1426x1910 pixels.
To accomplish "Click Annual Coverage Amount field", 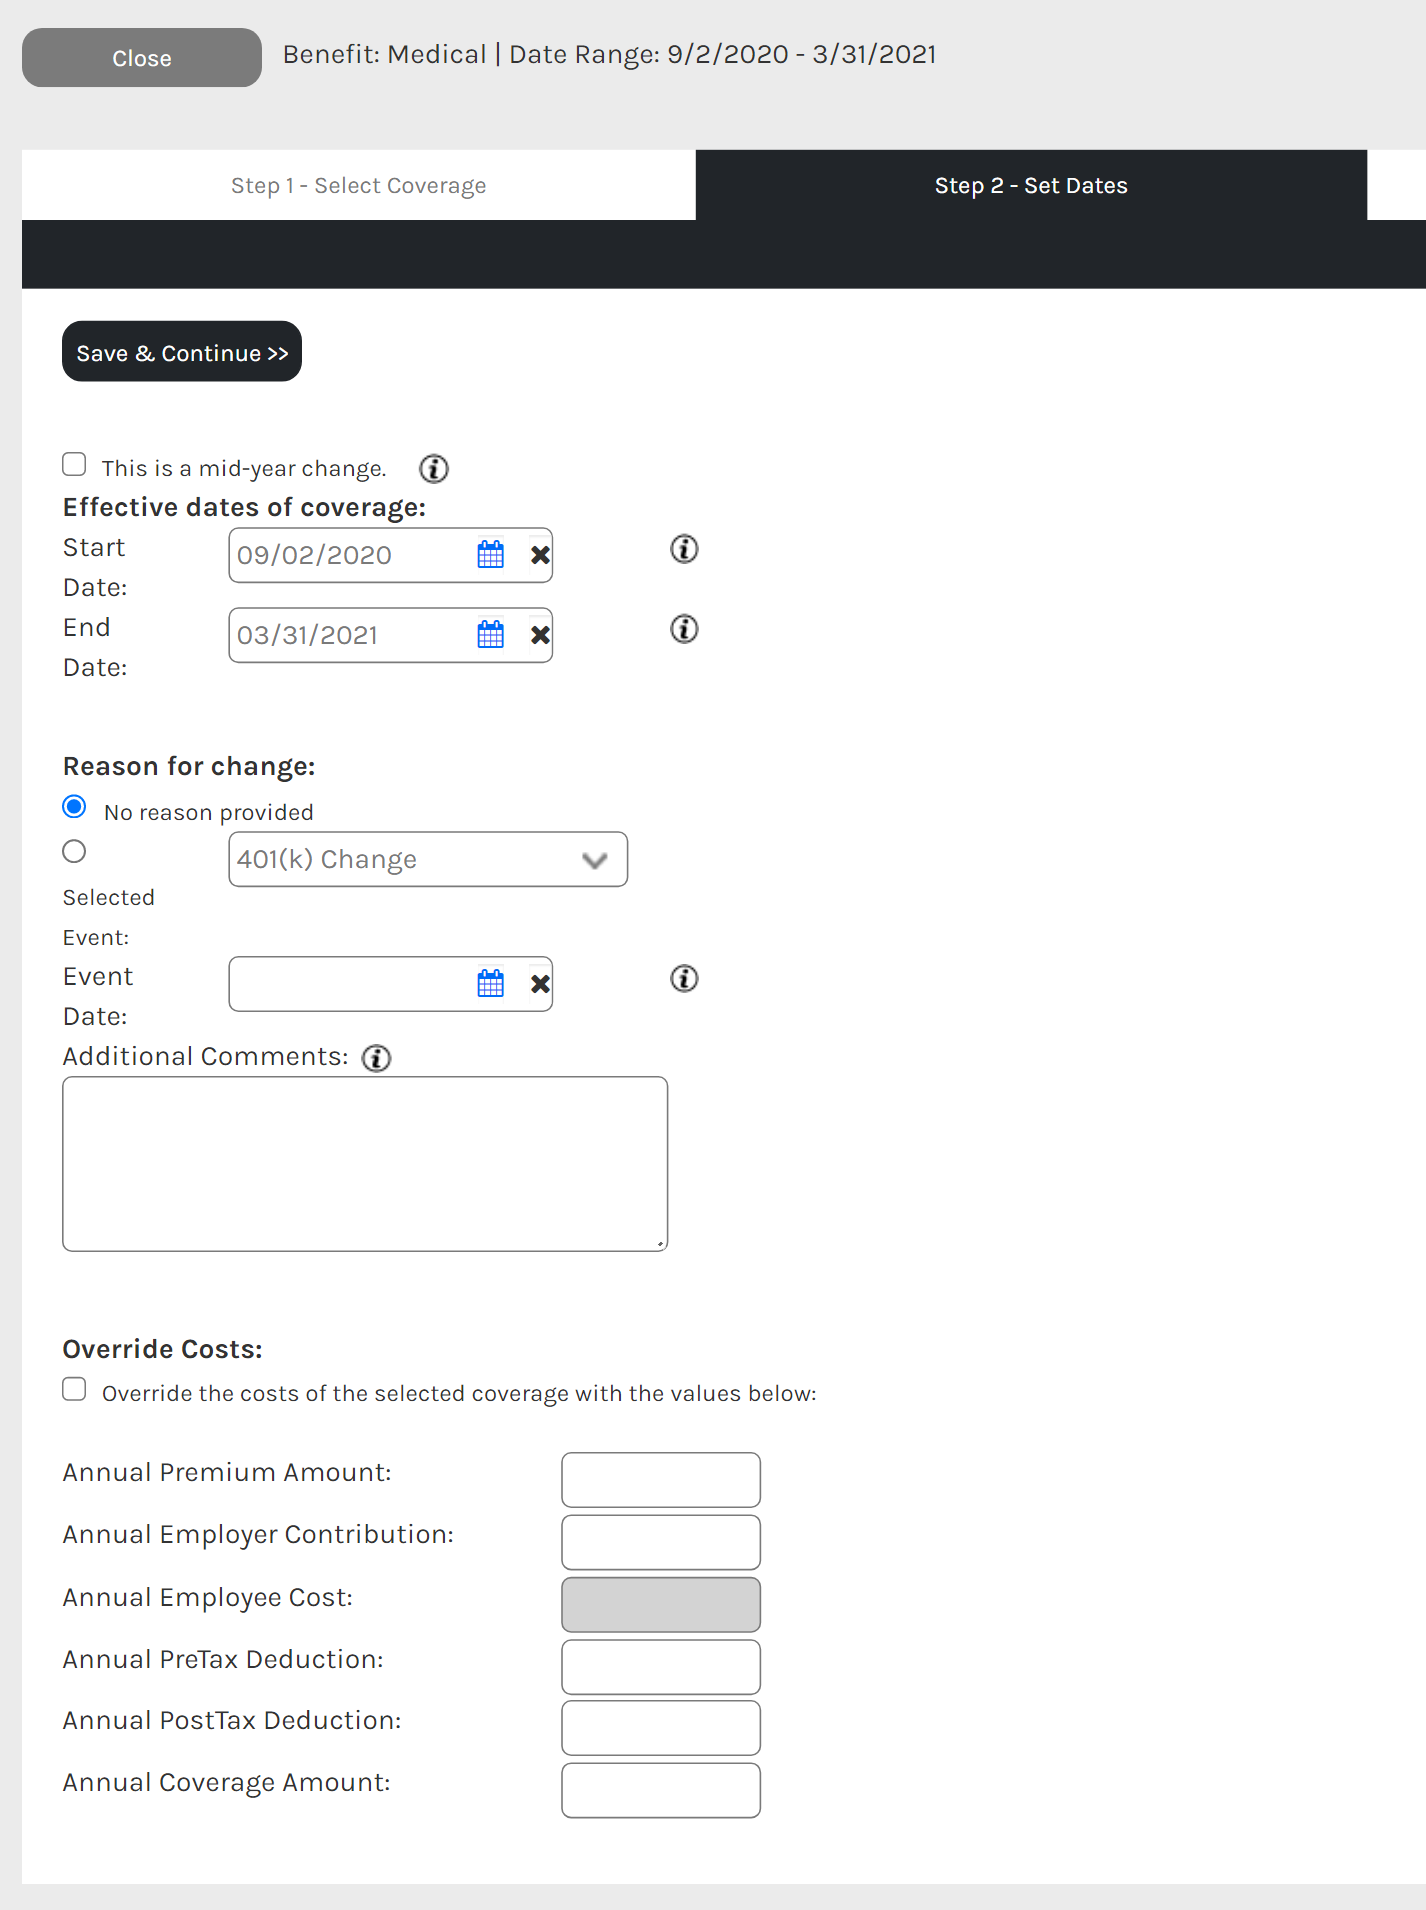I will click(x=661, y=1790).
